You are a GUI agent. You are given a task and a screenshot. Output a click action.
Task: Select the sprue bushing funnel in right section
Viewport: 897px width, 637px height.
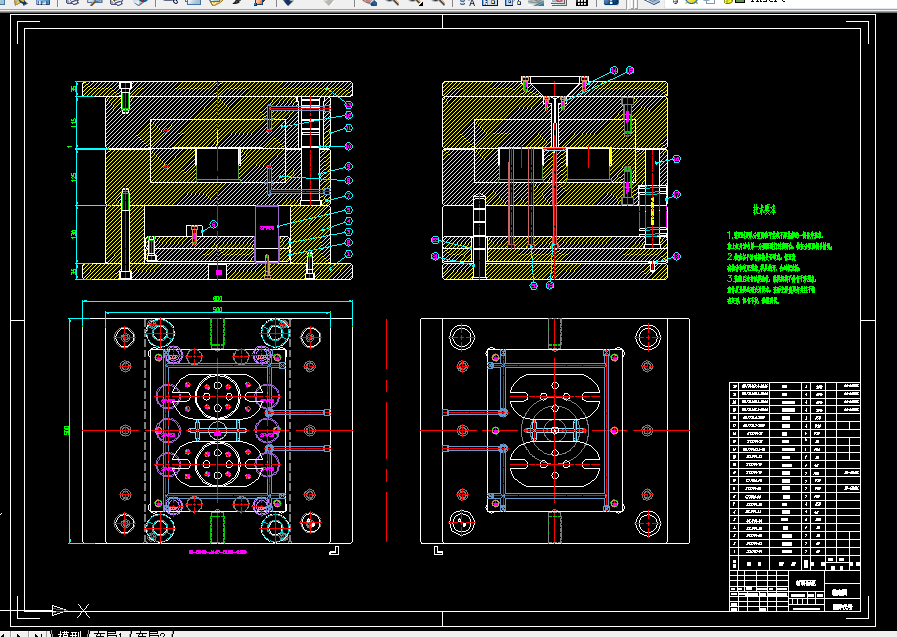click(x=555, y=86)
